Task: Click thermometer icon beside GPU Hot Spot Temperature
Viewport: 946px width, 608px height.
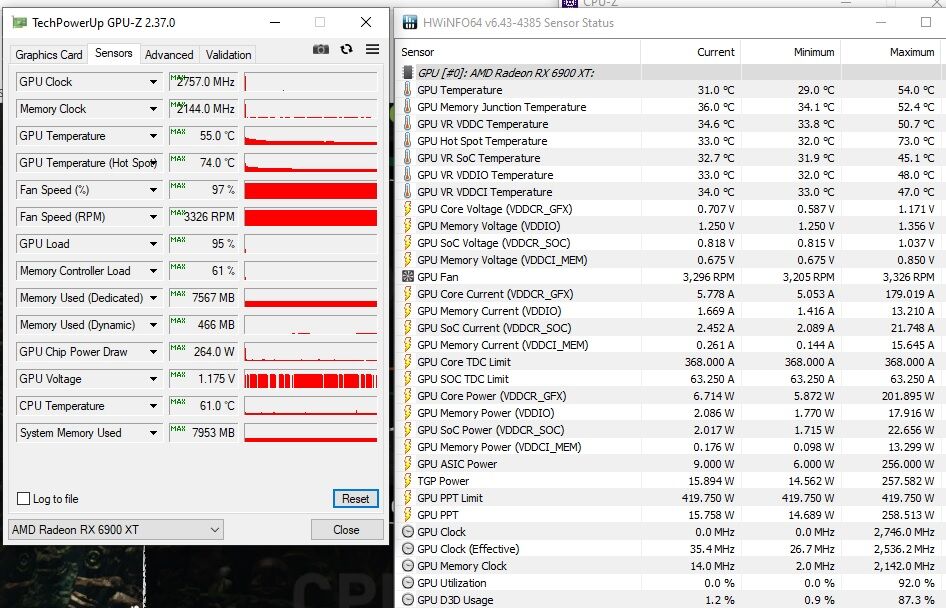Action: pos(408,141)
